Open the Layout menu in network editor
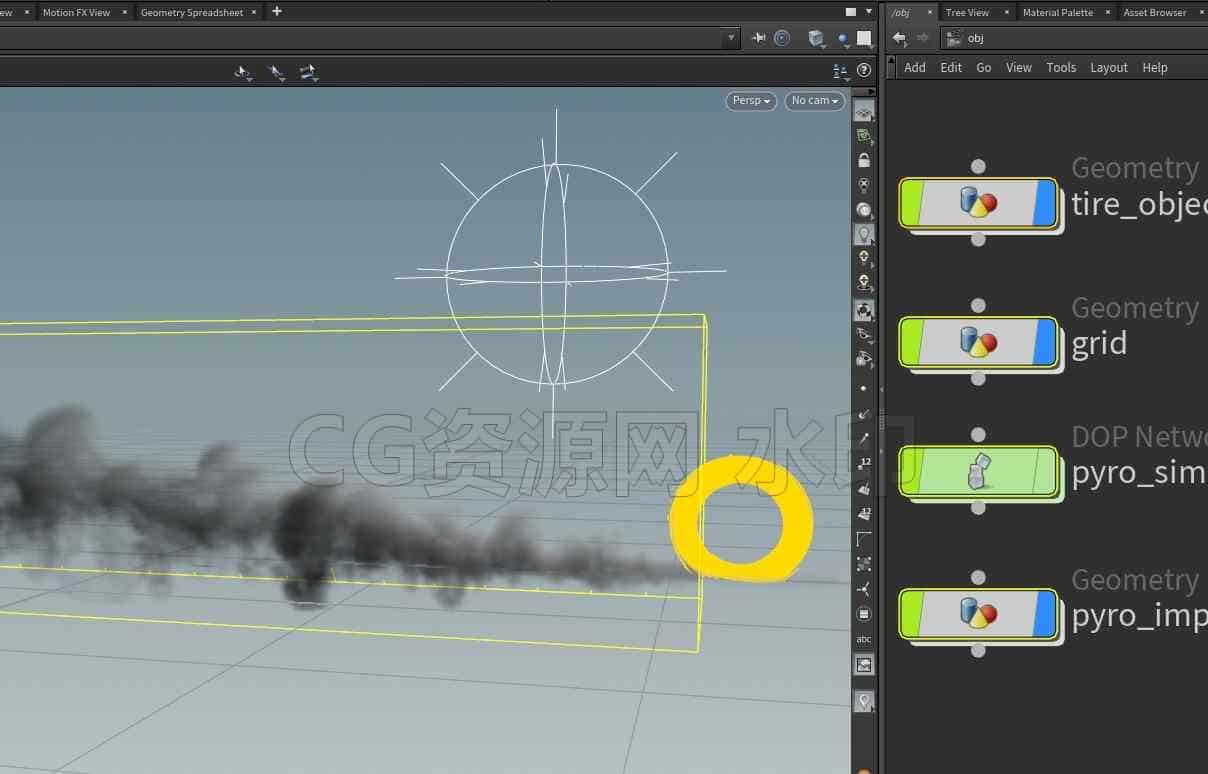1208x774 pixels. coord(1109,68)
